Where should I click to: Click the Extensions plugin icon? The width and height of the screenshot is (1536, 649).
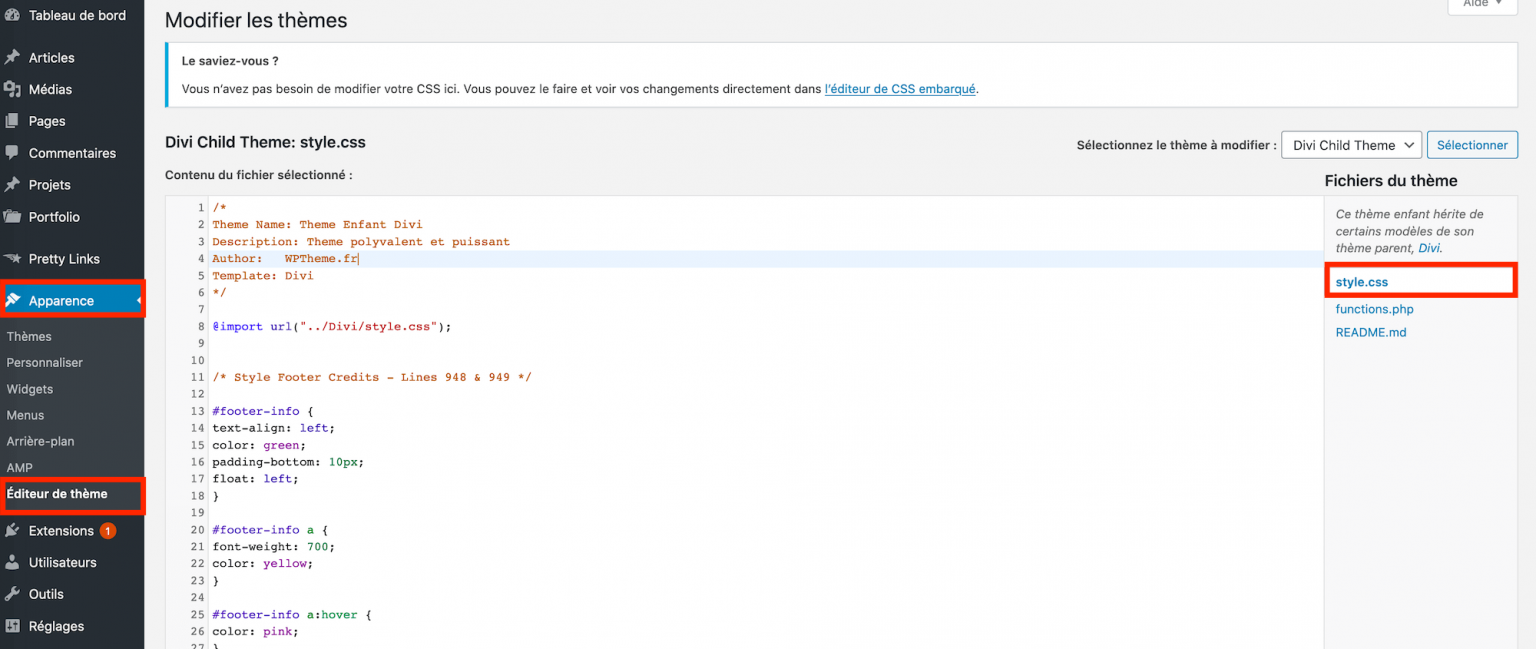pyautogui.click(x=14, y=530)
